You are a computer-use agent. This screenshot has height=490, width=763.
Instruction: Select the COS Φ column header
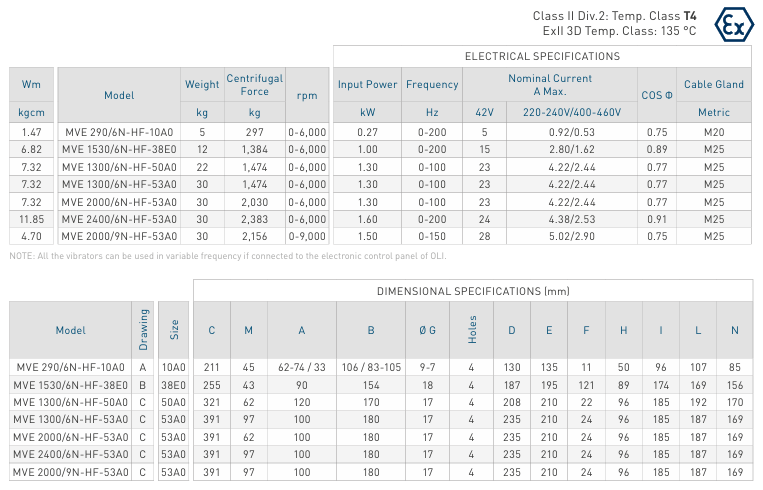click(x=656, y=95)
